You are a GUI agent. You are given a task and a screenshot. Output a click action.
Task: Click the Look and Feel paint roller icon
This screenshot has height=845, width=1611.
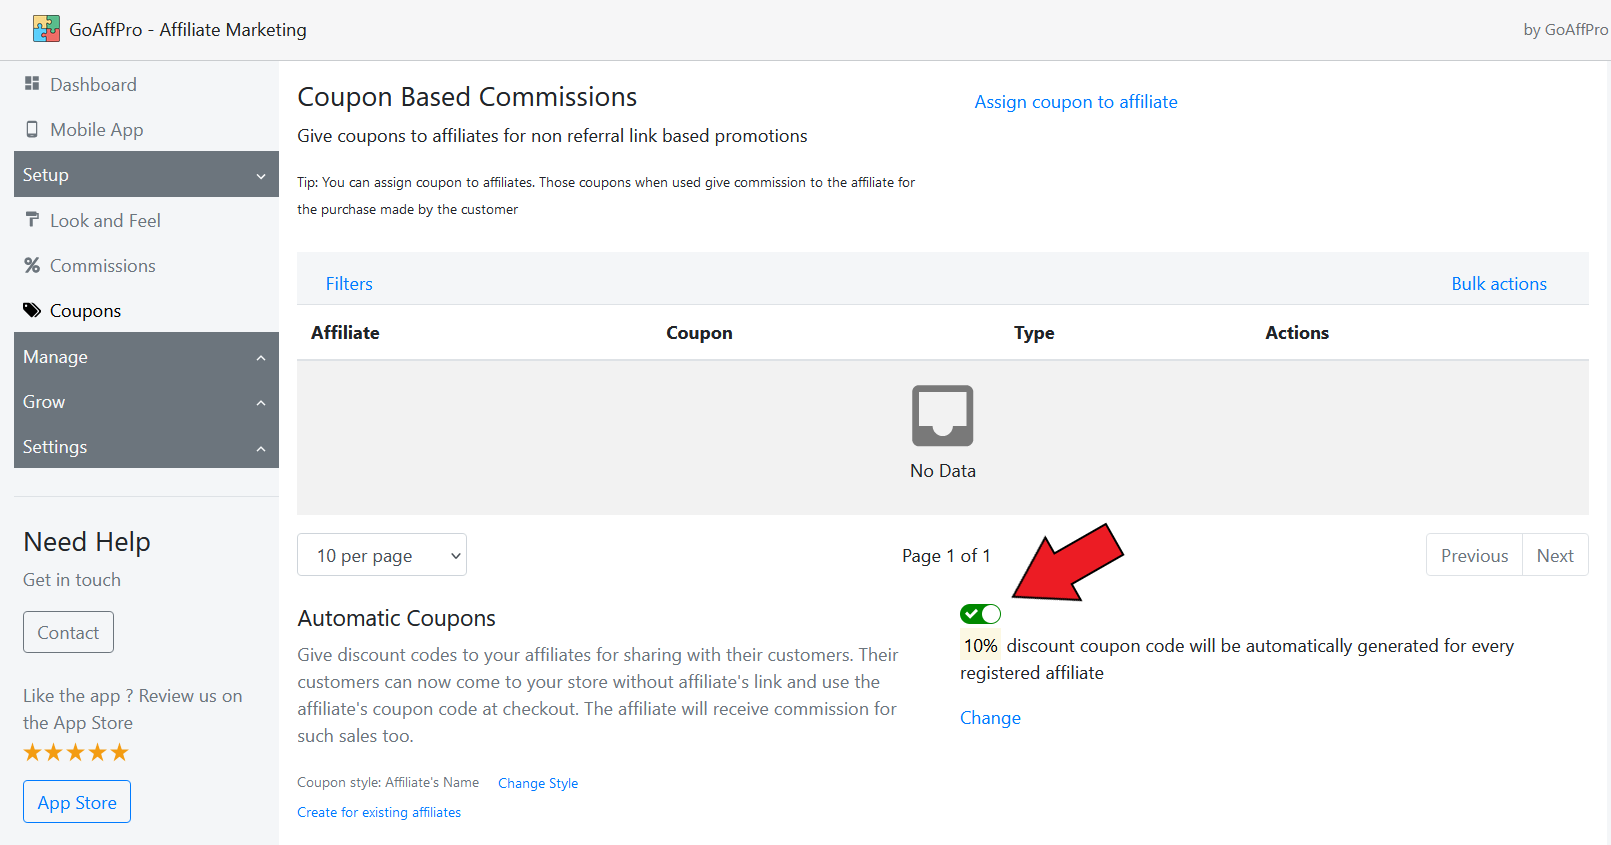tap(32, 220)
